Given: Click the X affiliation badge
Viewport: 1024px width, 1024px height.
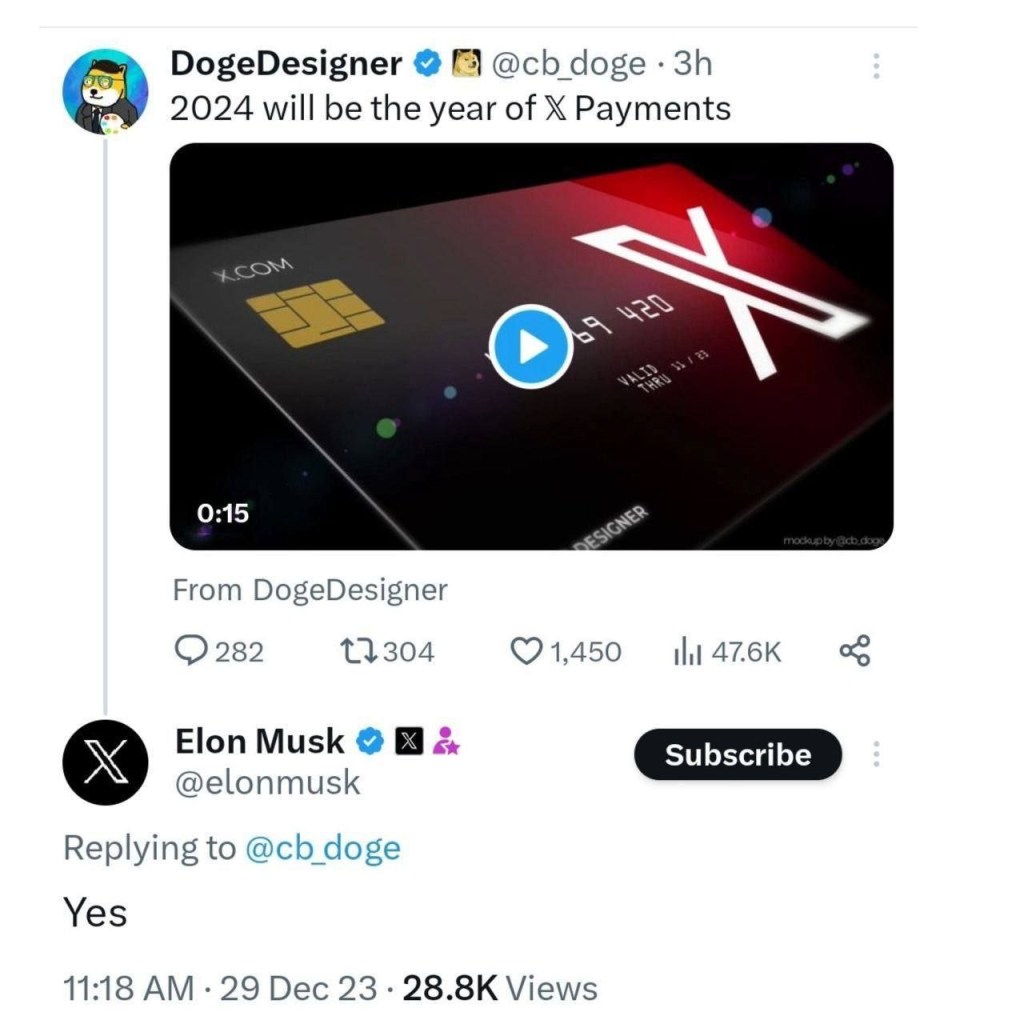Looking at the screenshot, I should (x=408, y=741).
